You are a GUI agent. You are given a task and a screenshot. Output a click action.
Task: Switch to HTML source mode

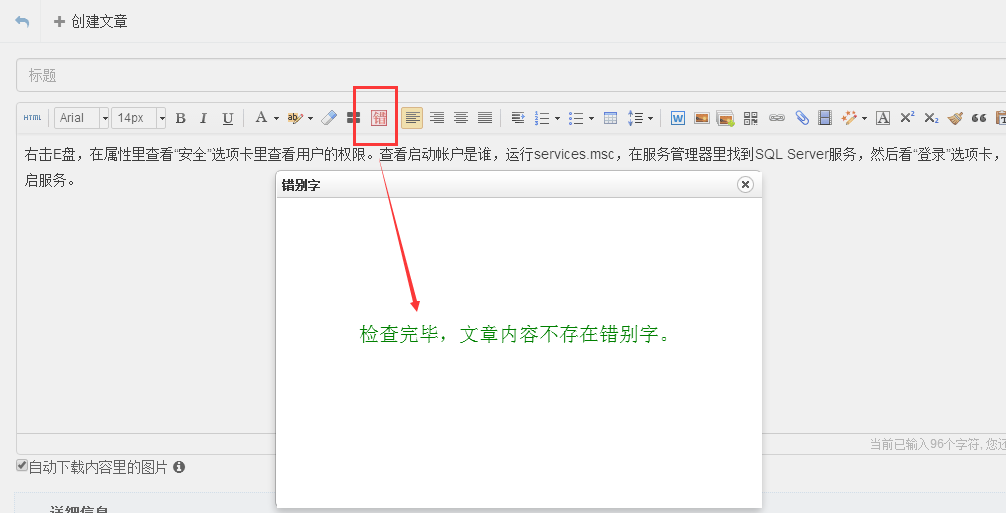pyautogui.click(x=33, y=118)
